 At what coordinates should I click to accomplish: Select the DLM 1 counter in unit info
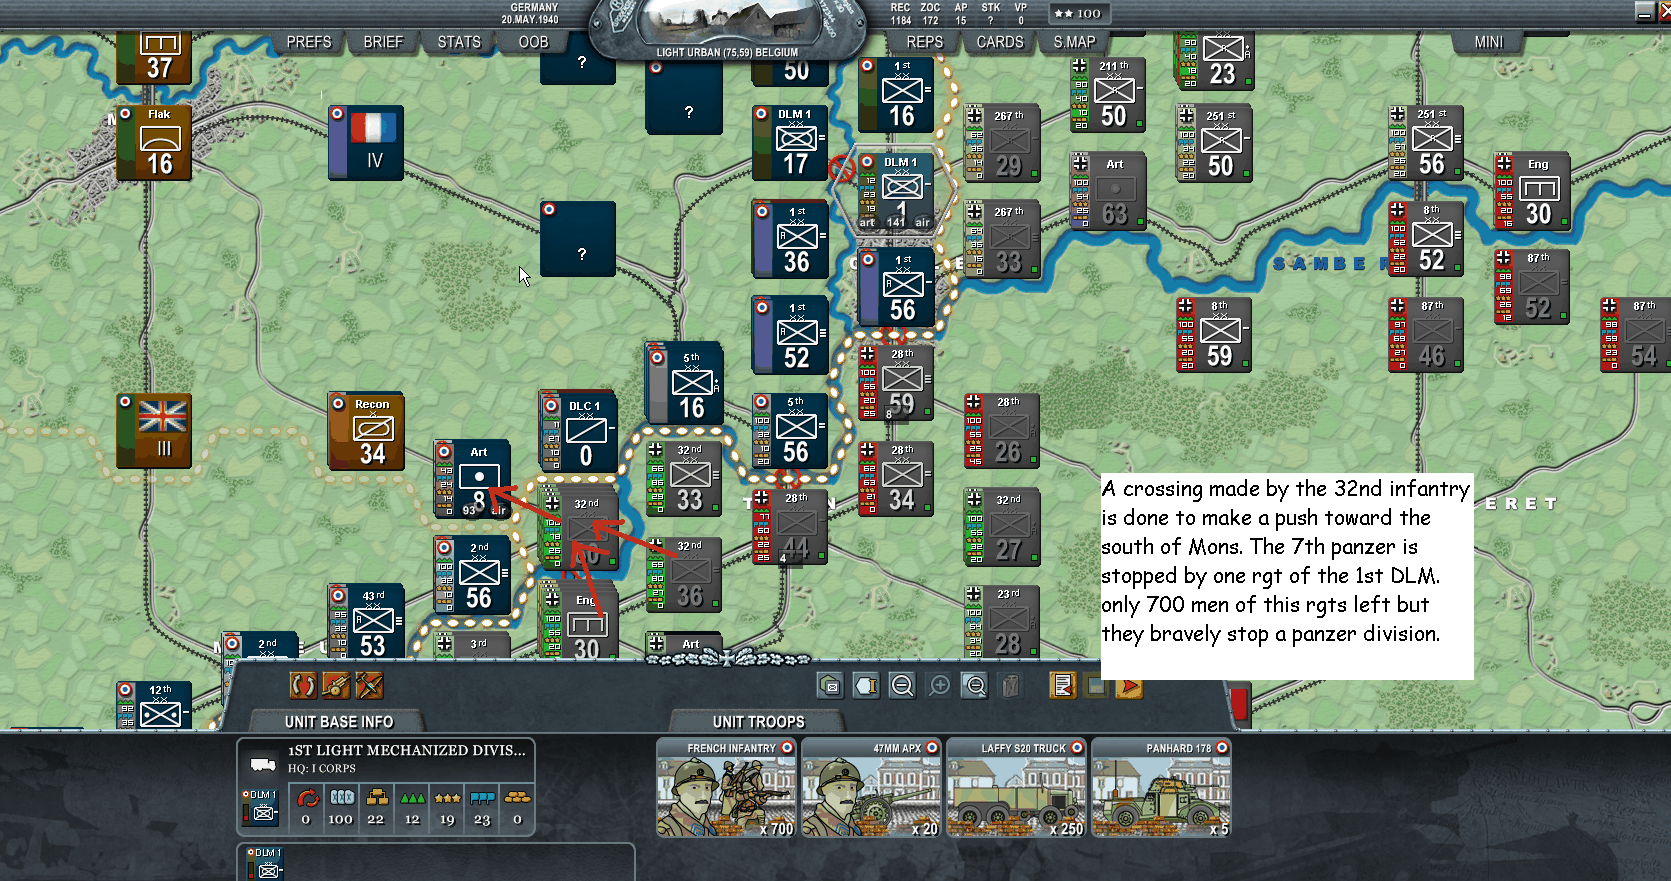pos(262,806)
